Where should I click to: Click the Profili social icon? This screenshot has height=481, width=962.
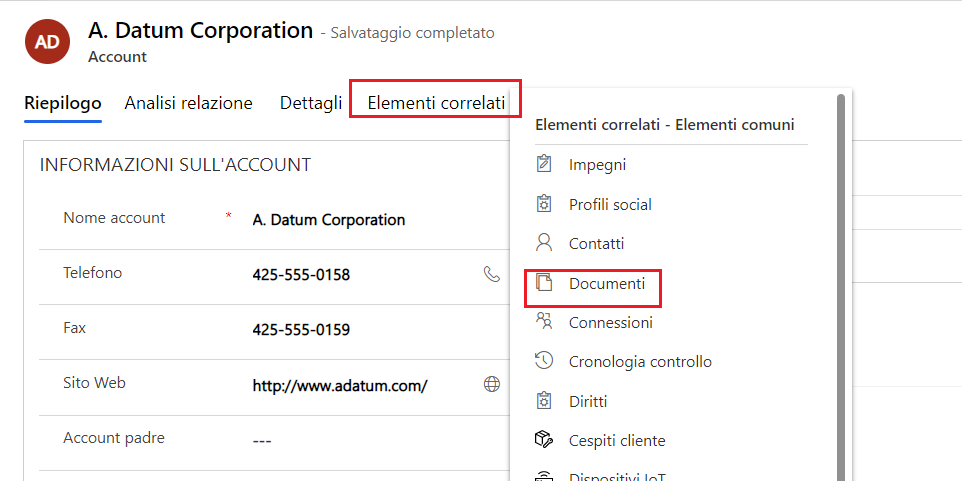coord(544,204)
